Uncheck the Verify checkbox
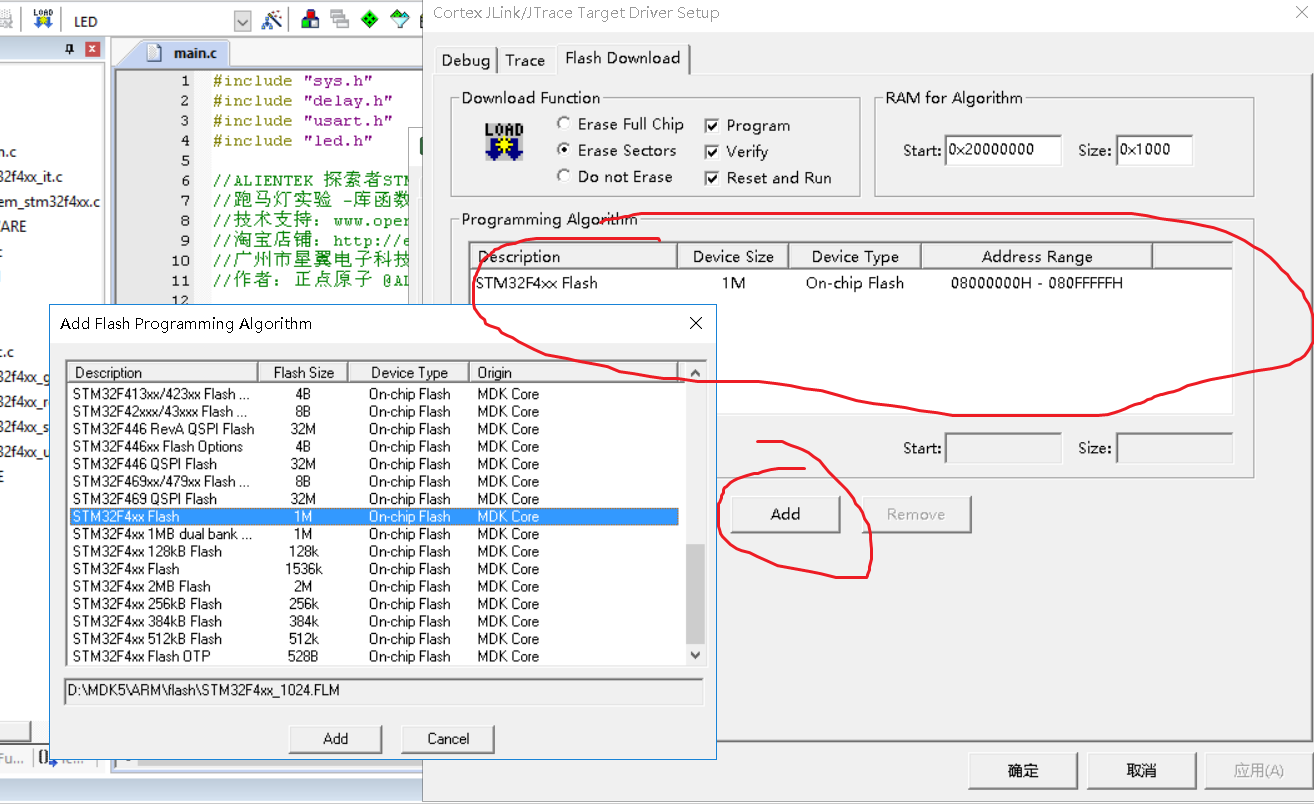Image resolution: width=1314 pixels, height=804 pixels. pyautogui.click(x=712, y=152)
